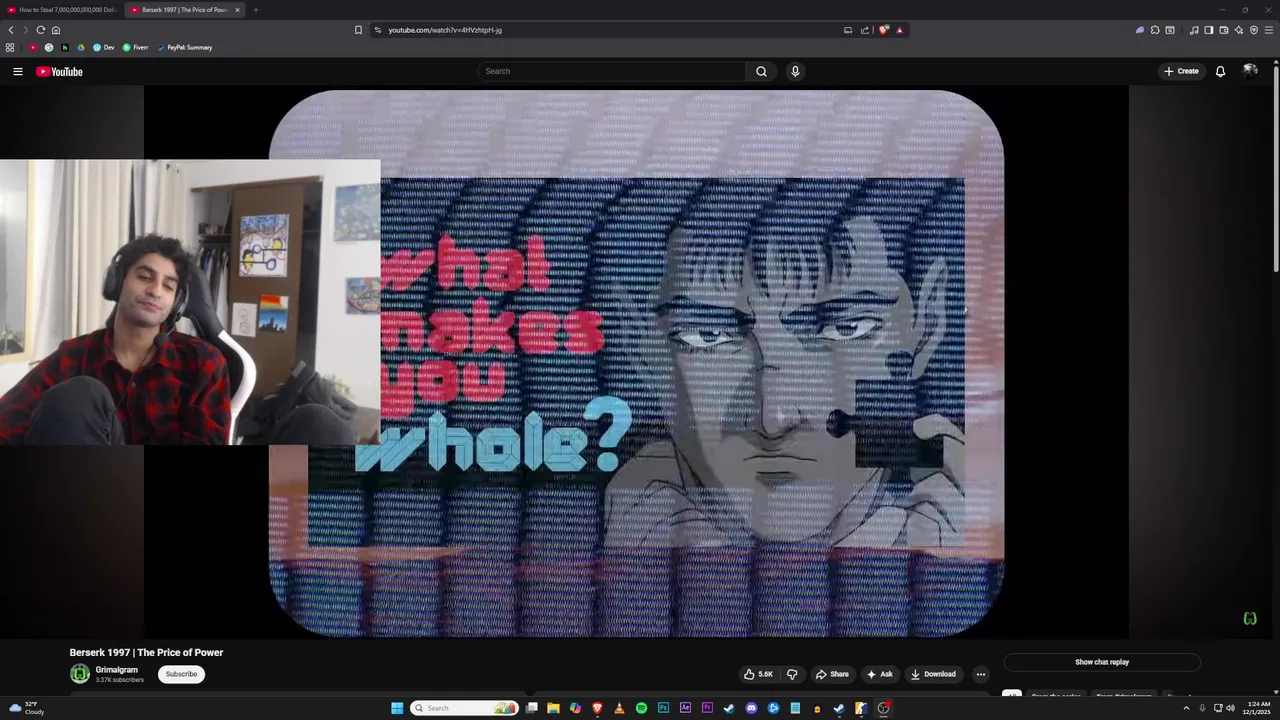1280x720 pixels.
Task: Open Brave Wallet icon
Action: [1224, 30]
